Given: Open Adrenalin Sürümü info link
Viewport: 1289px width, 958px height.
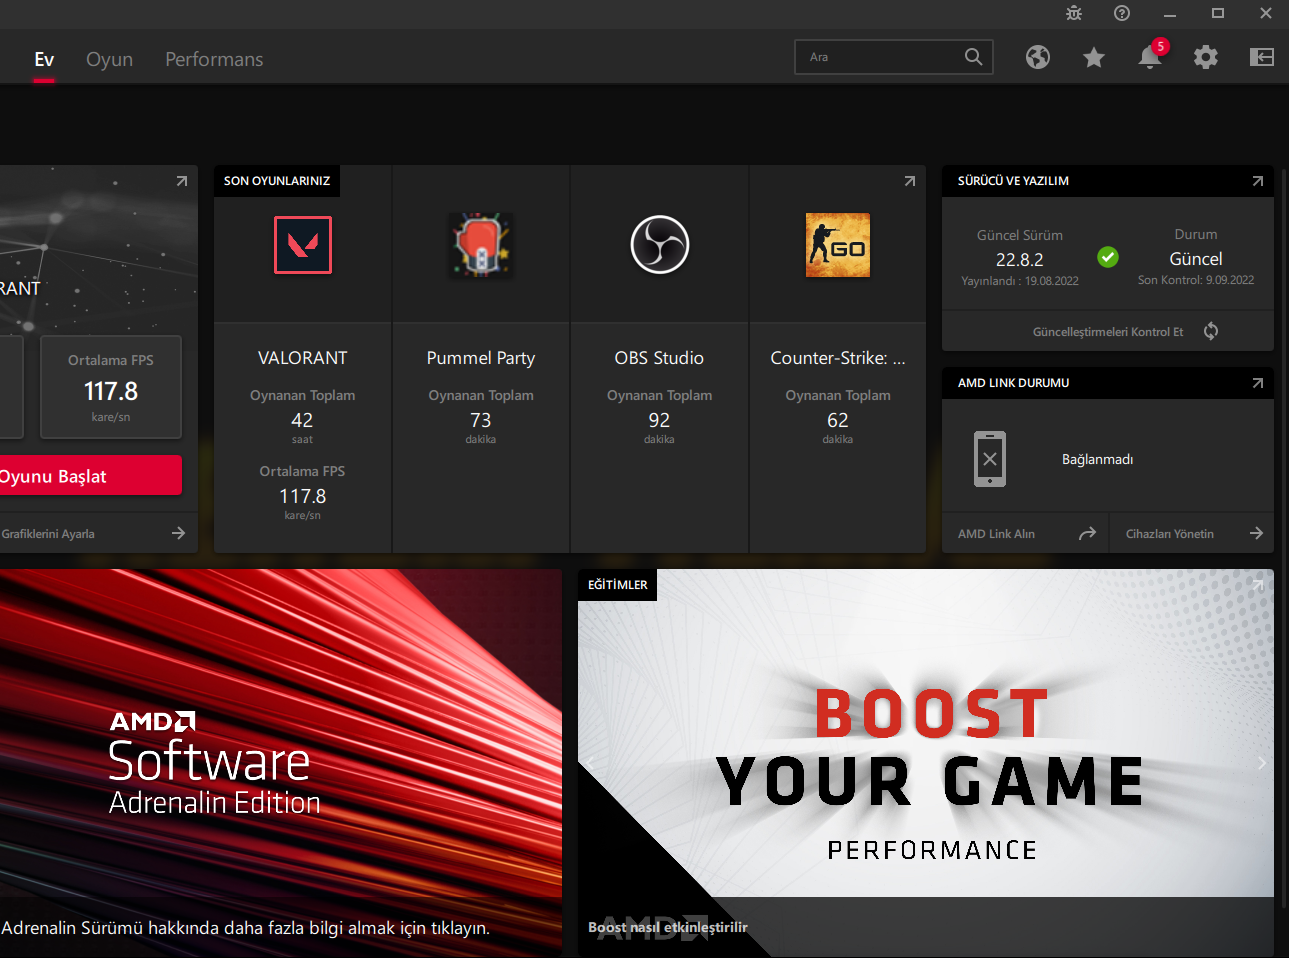Looking at the screenshot, I should click(245, 928).
